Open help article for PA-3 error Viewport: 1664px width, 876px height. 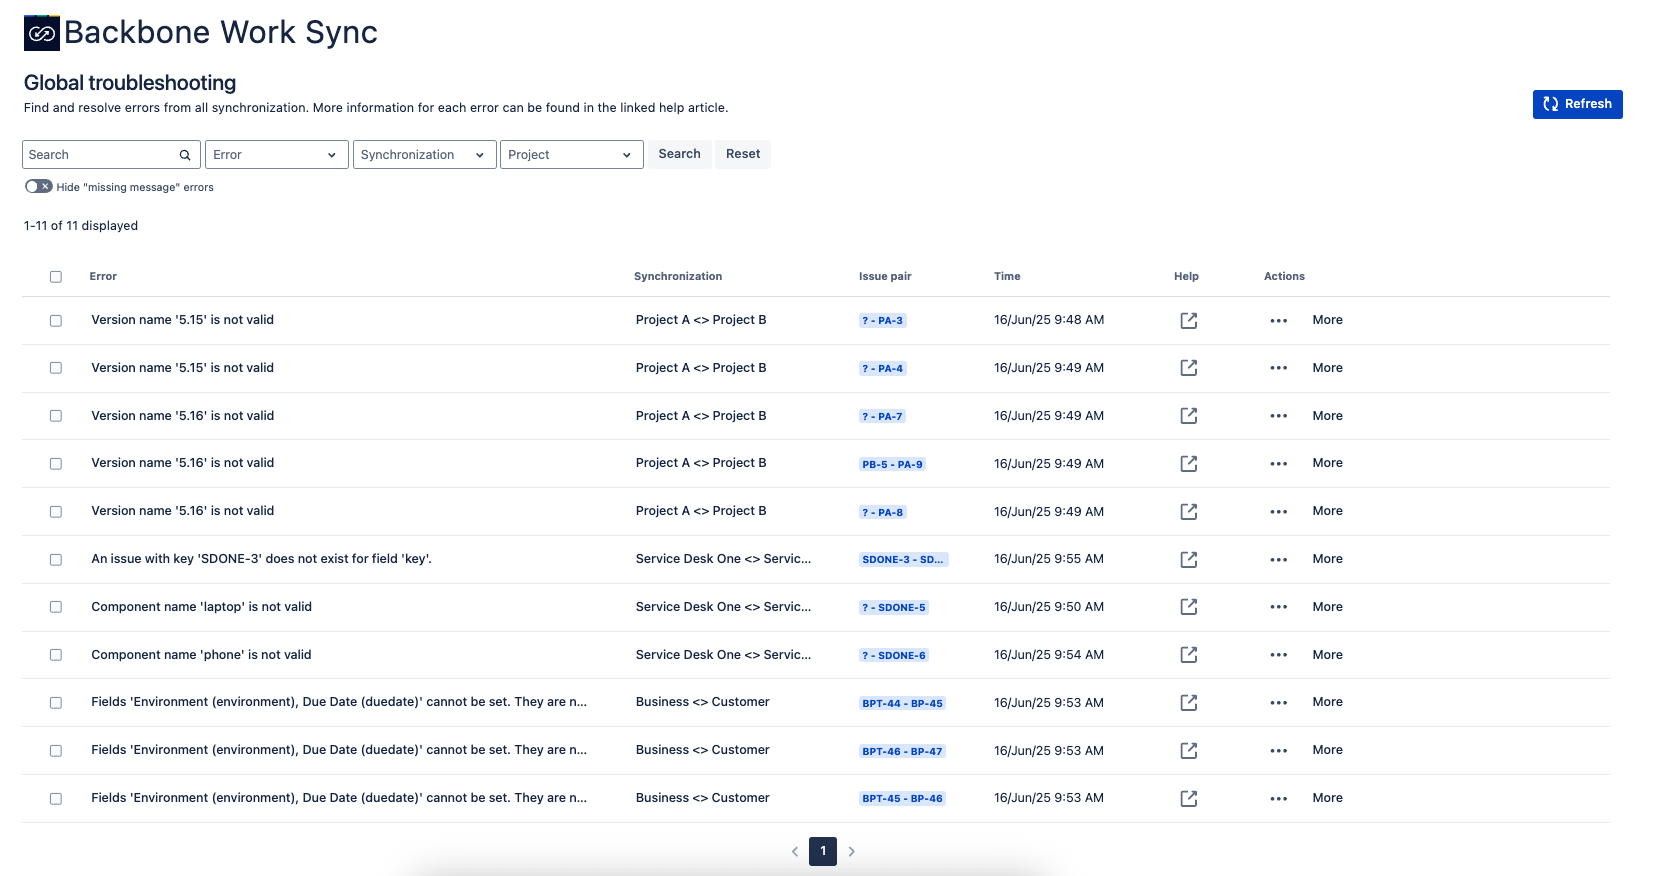click(x=1188, y=321)
